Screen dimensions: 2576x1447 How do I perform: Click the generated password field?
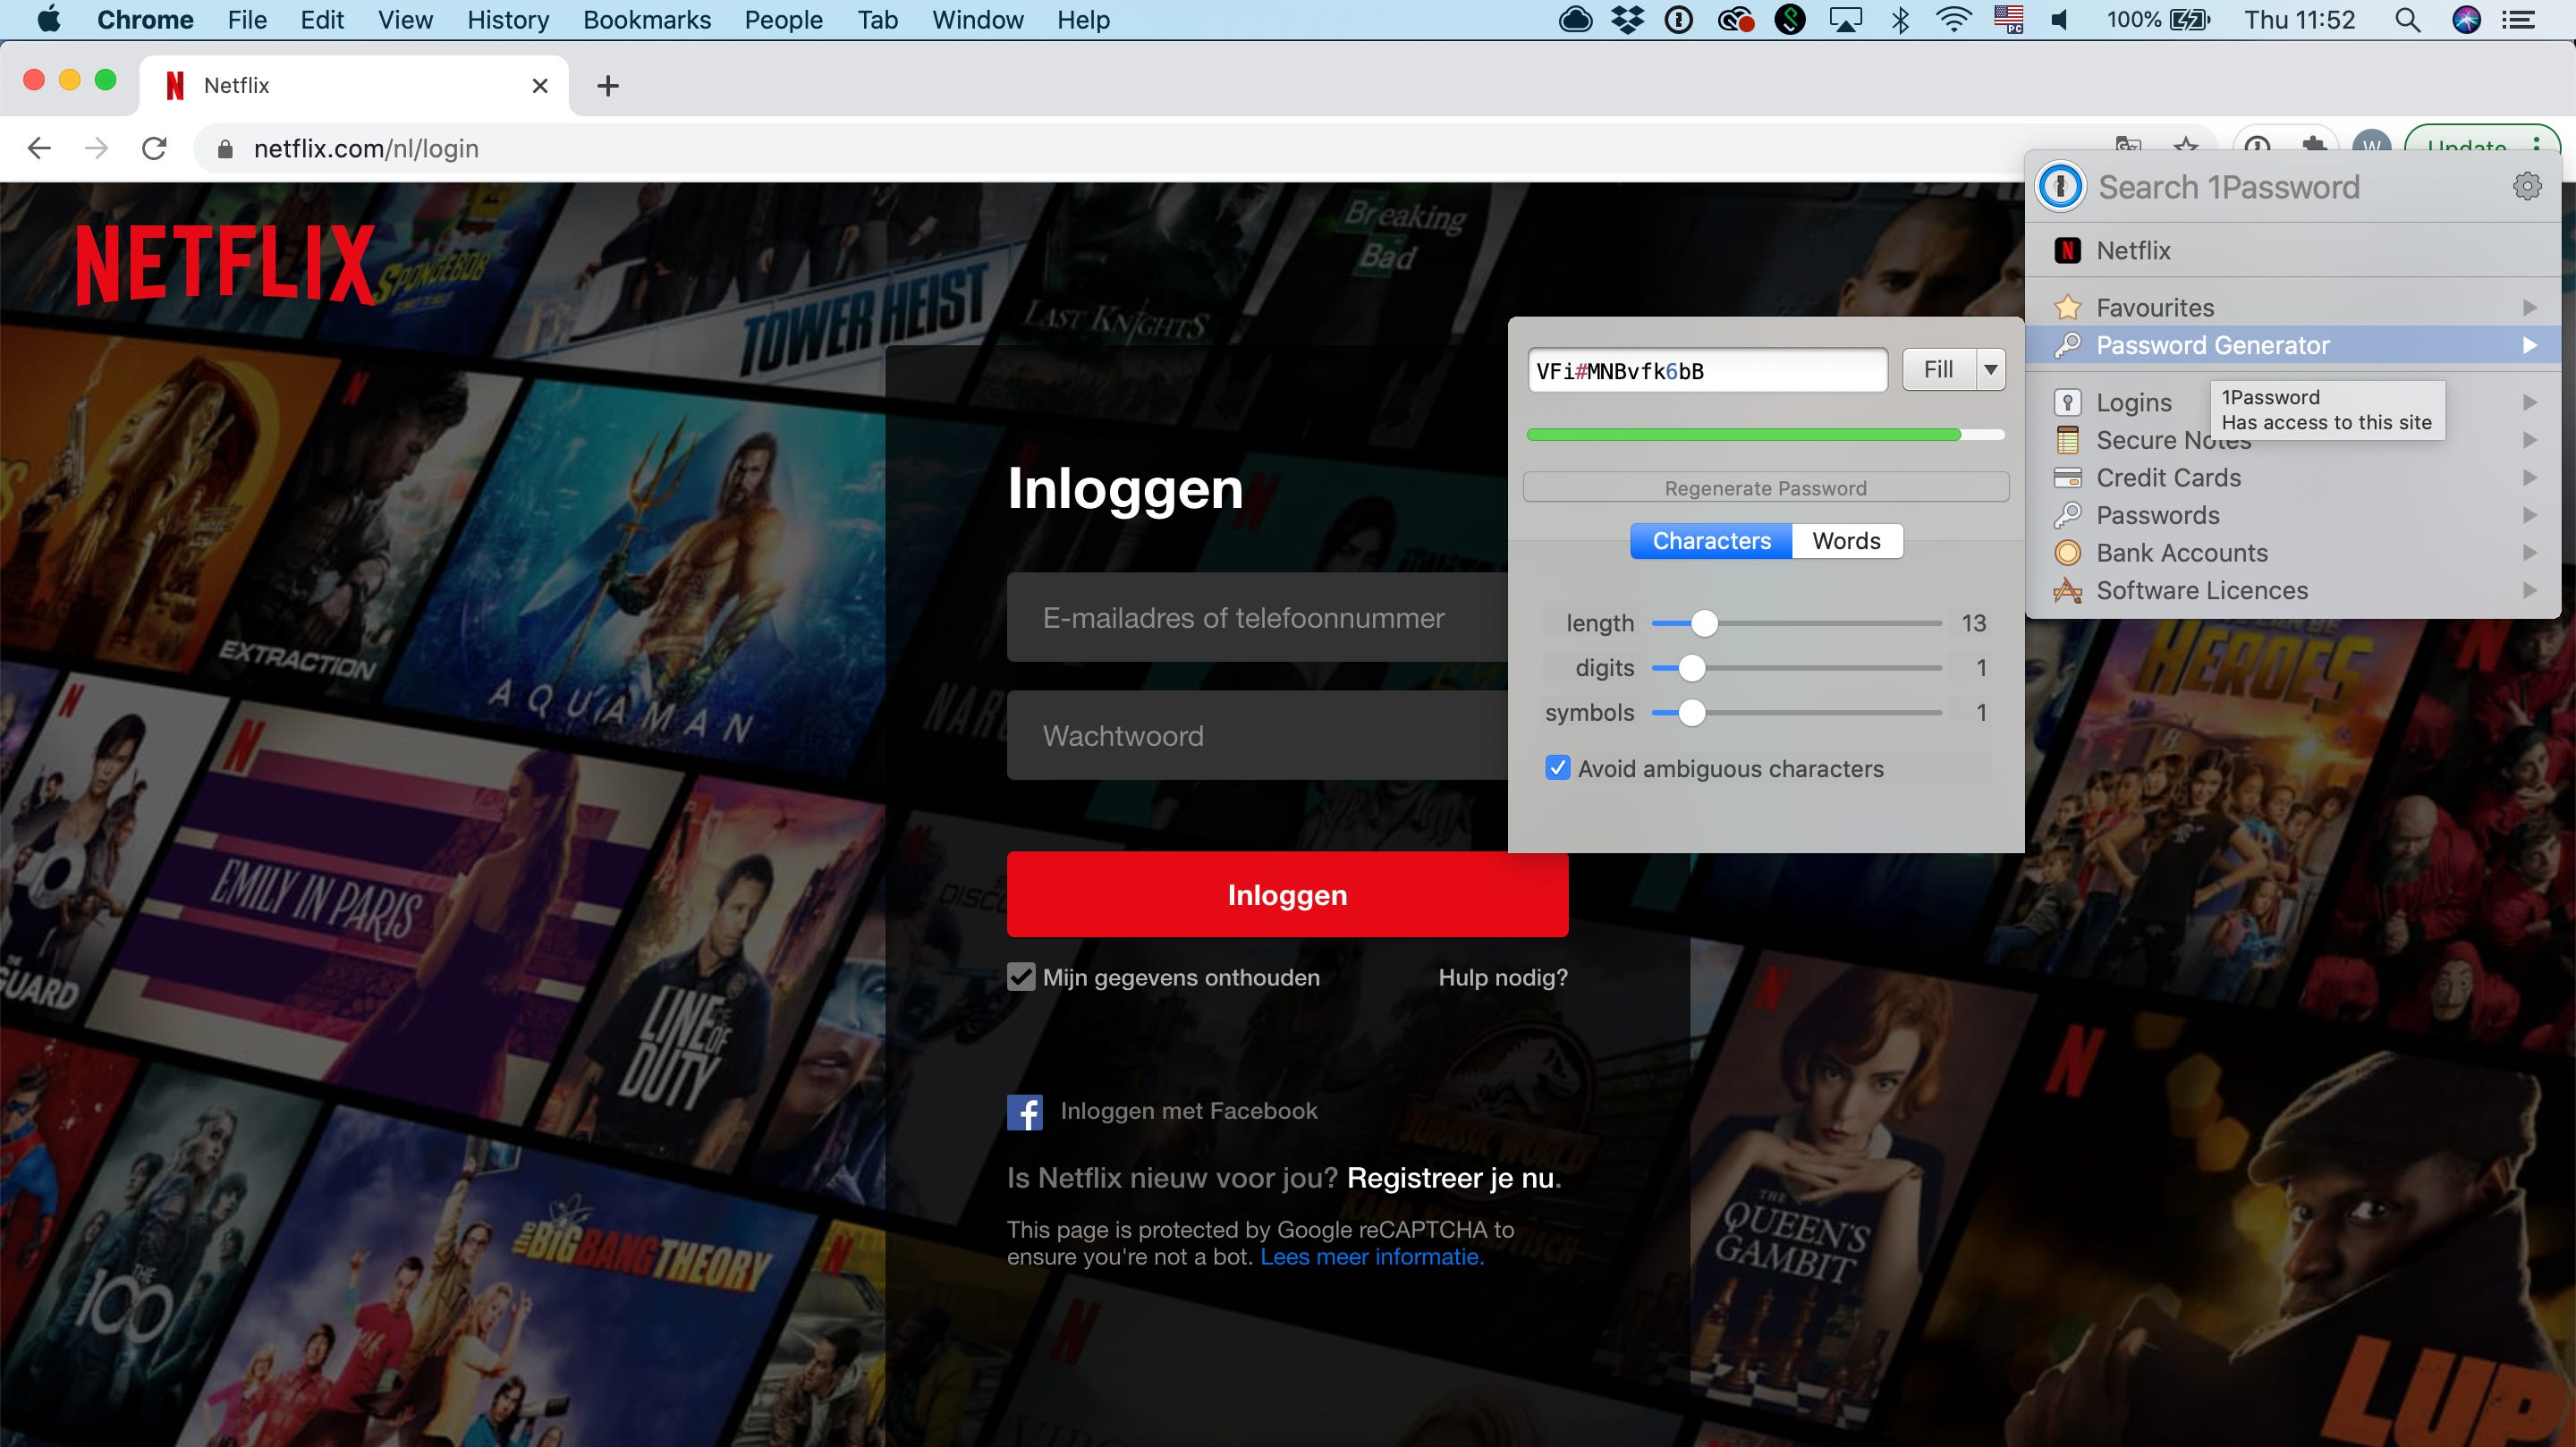(x=1707, y=371)
